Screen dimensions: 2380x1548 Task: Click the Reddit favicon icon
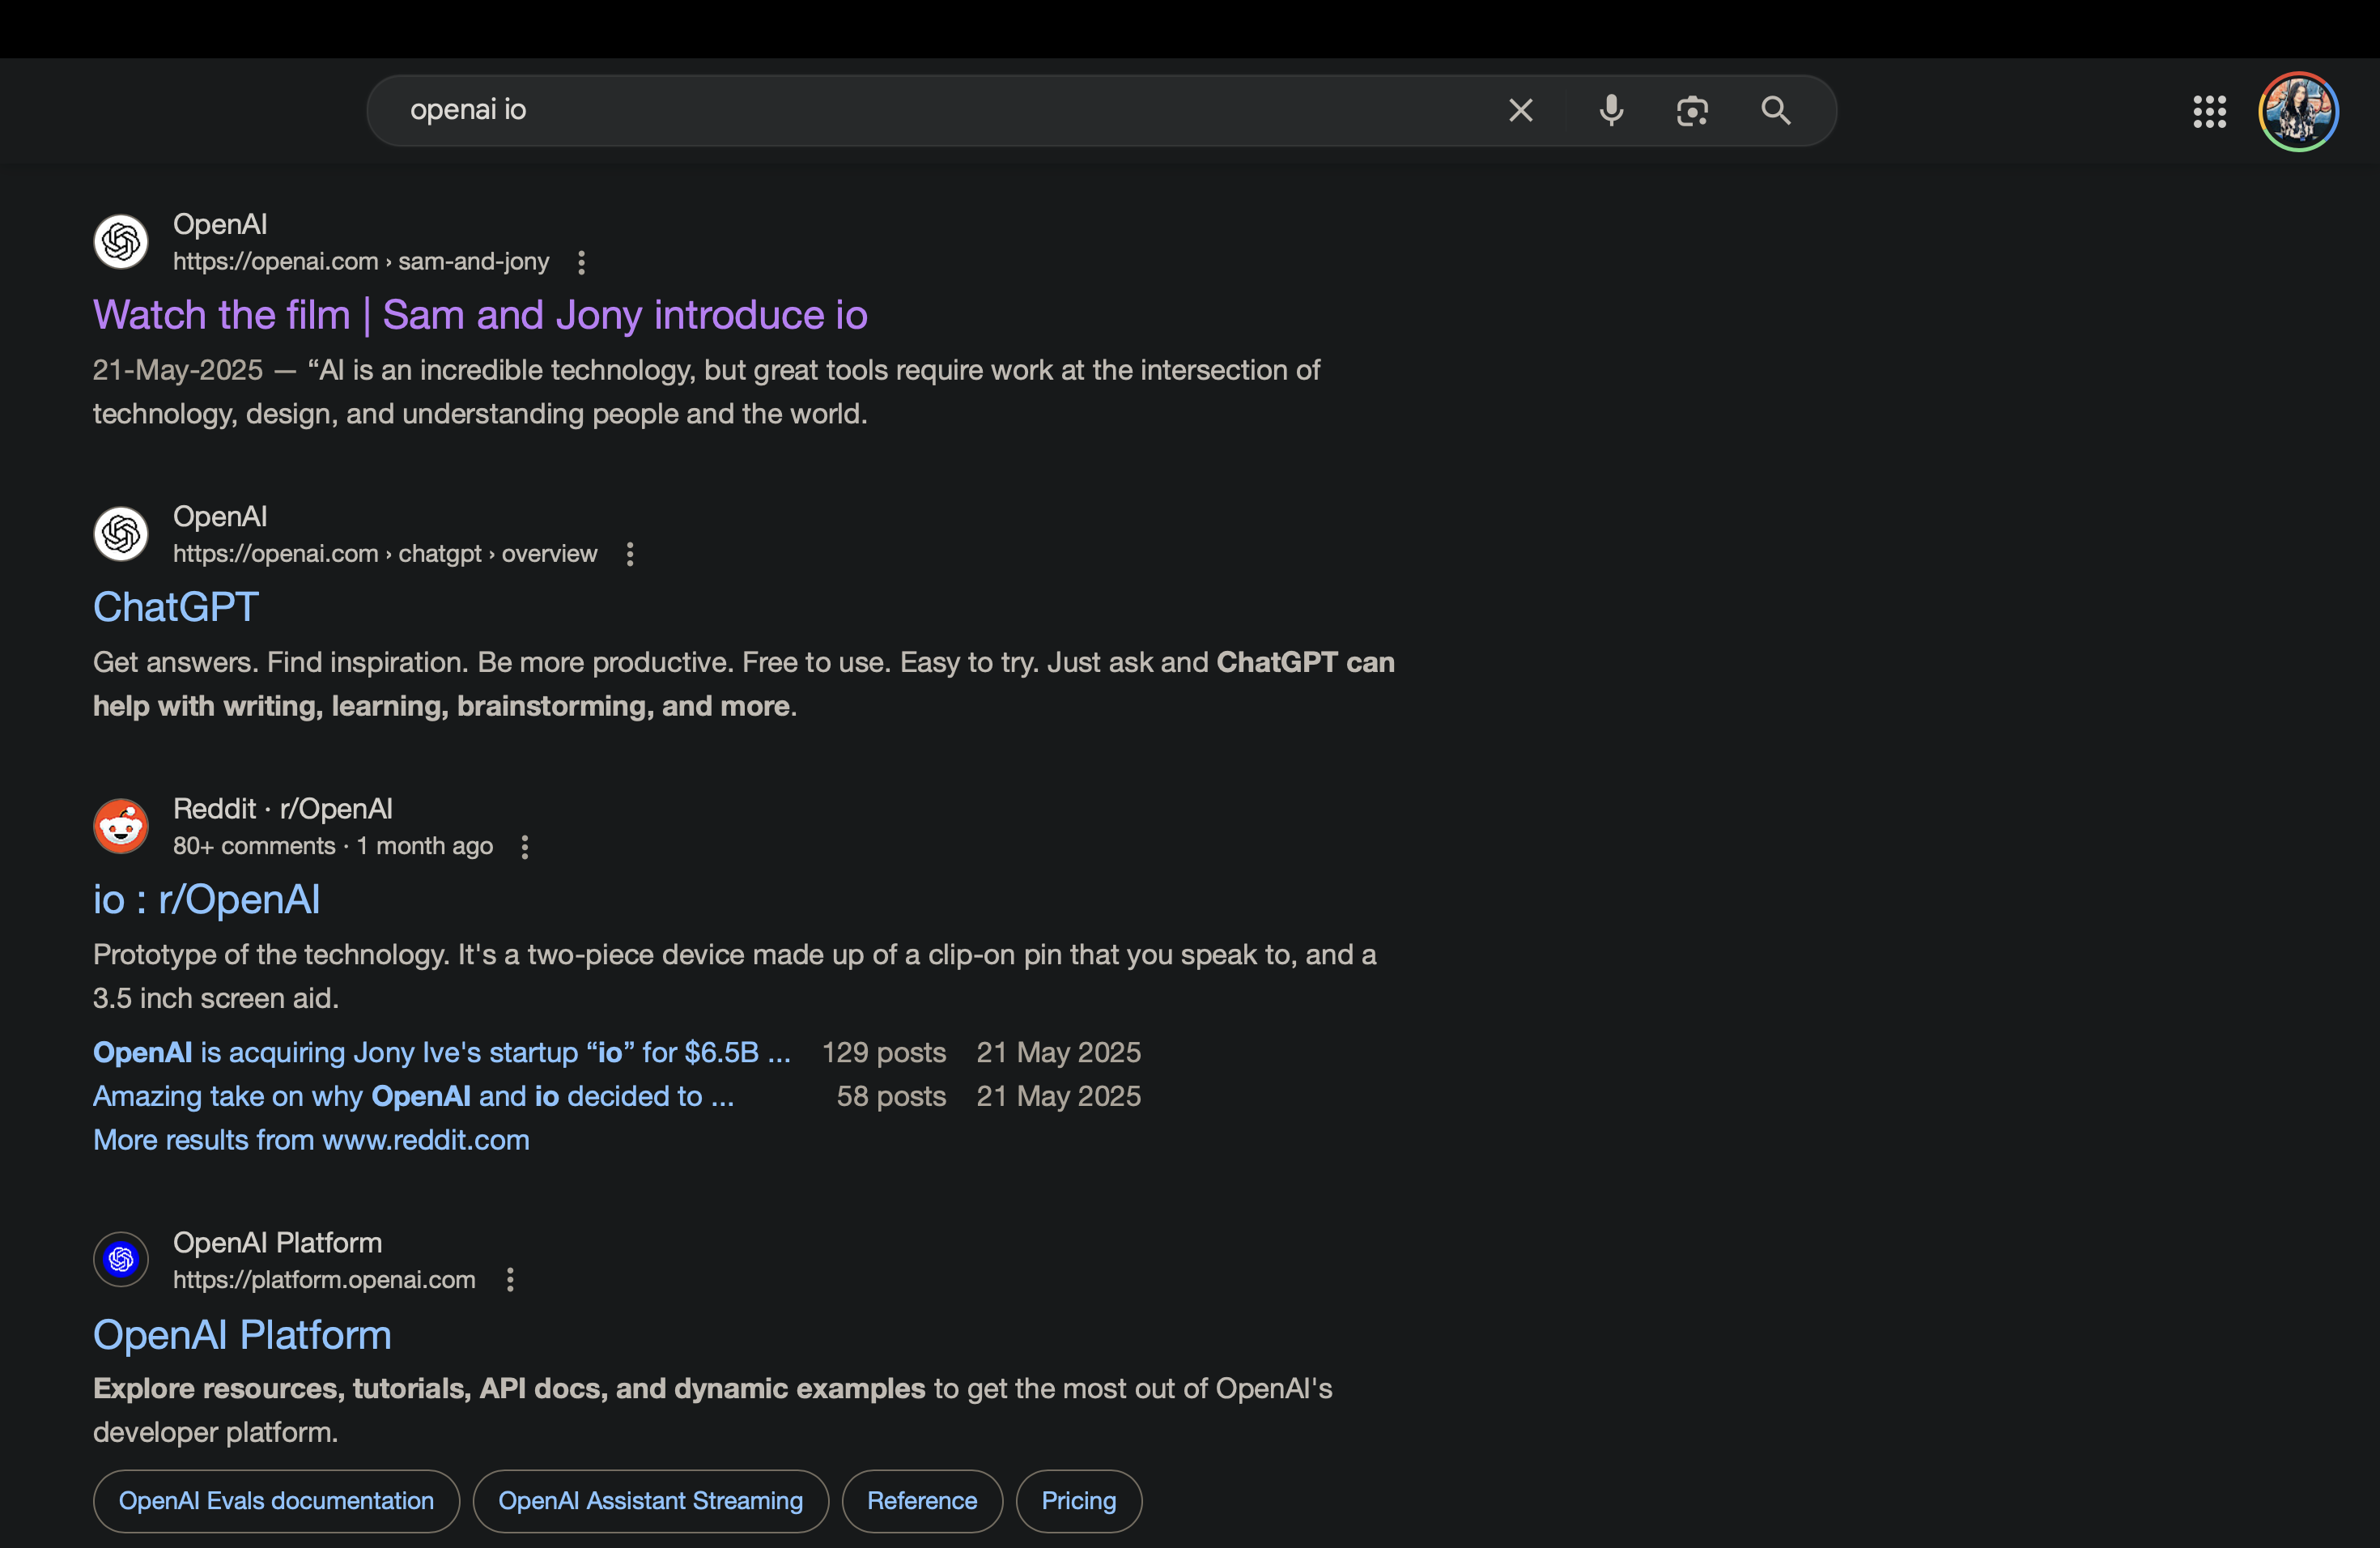click(x=121, y=825)
